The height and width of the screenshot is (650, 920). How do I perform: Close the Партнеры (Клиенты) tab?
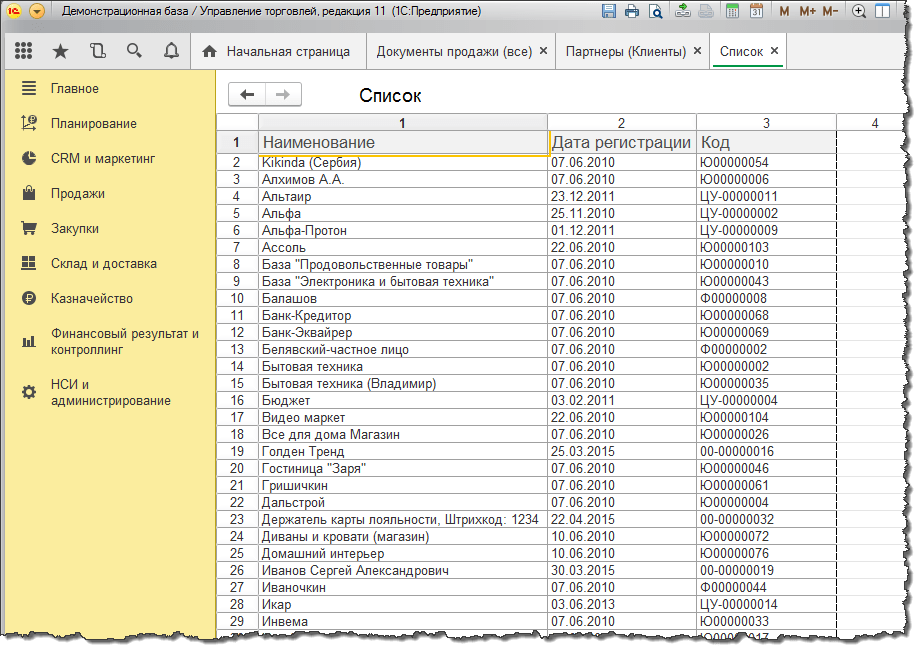click(x=697, y=51)
